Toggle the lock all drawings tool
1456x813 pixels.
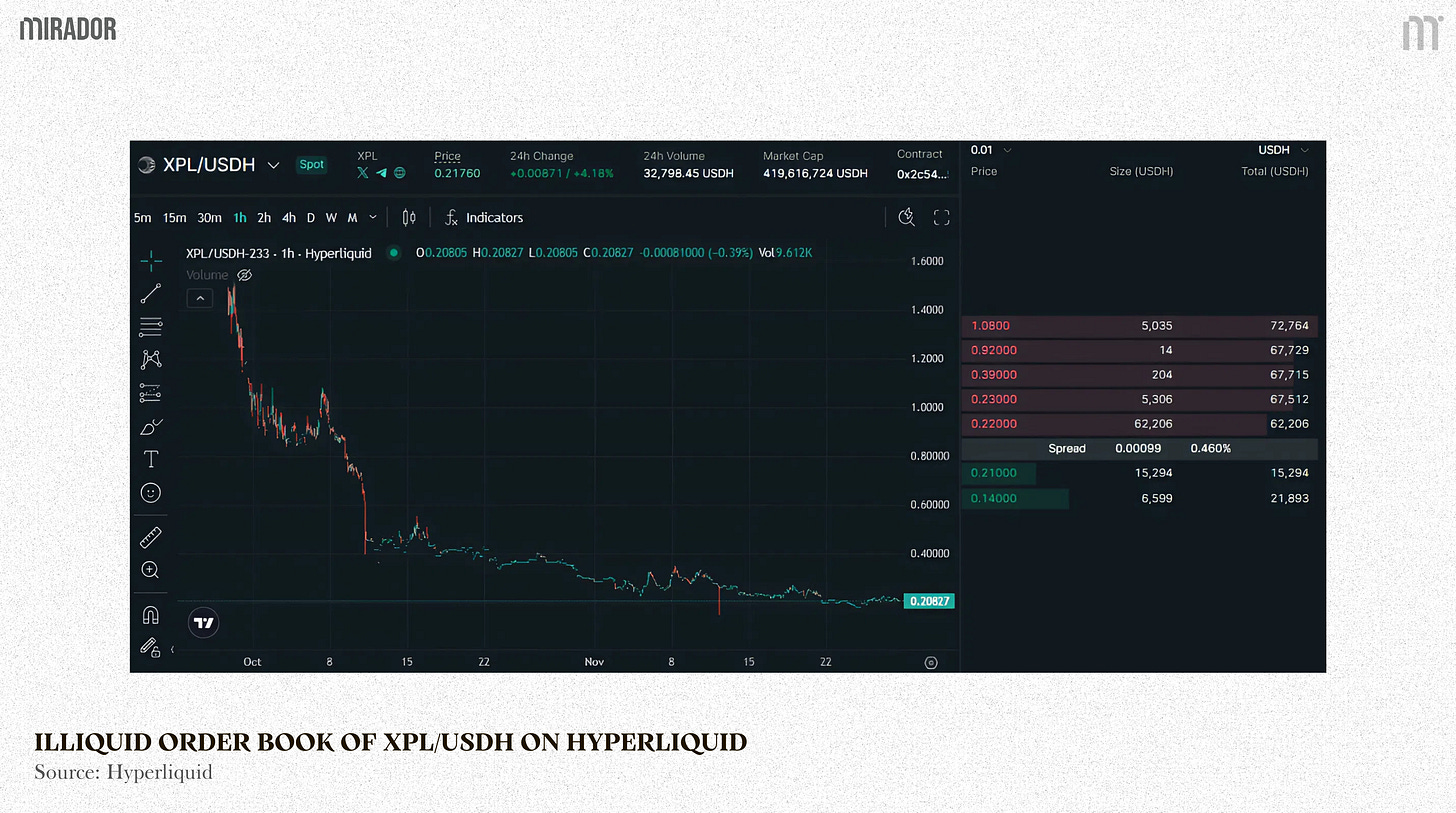tap(151, 647)
